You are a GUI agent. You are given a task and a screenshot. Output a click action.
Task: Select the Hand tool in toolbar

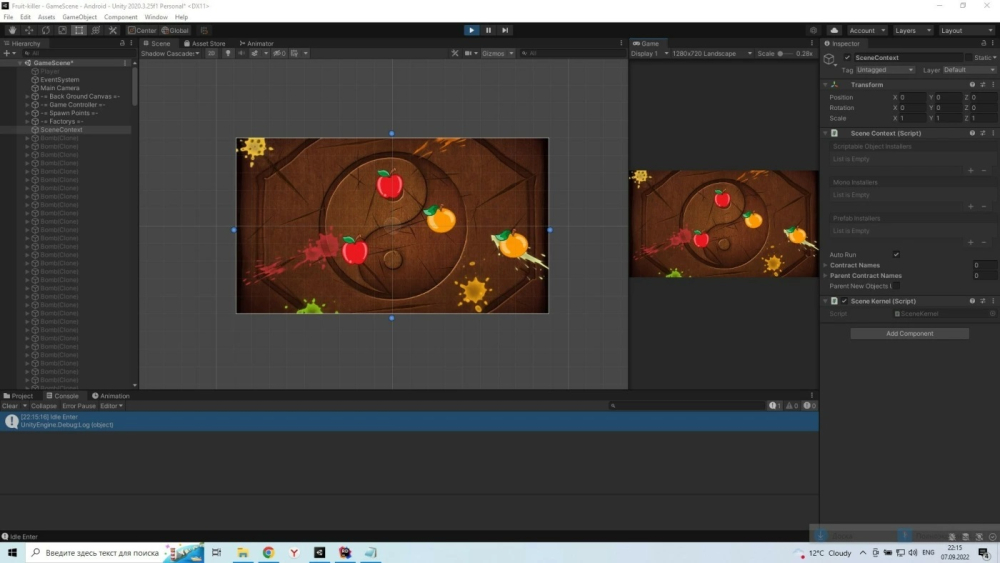pyautogui.click(x=12, y=30)
